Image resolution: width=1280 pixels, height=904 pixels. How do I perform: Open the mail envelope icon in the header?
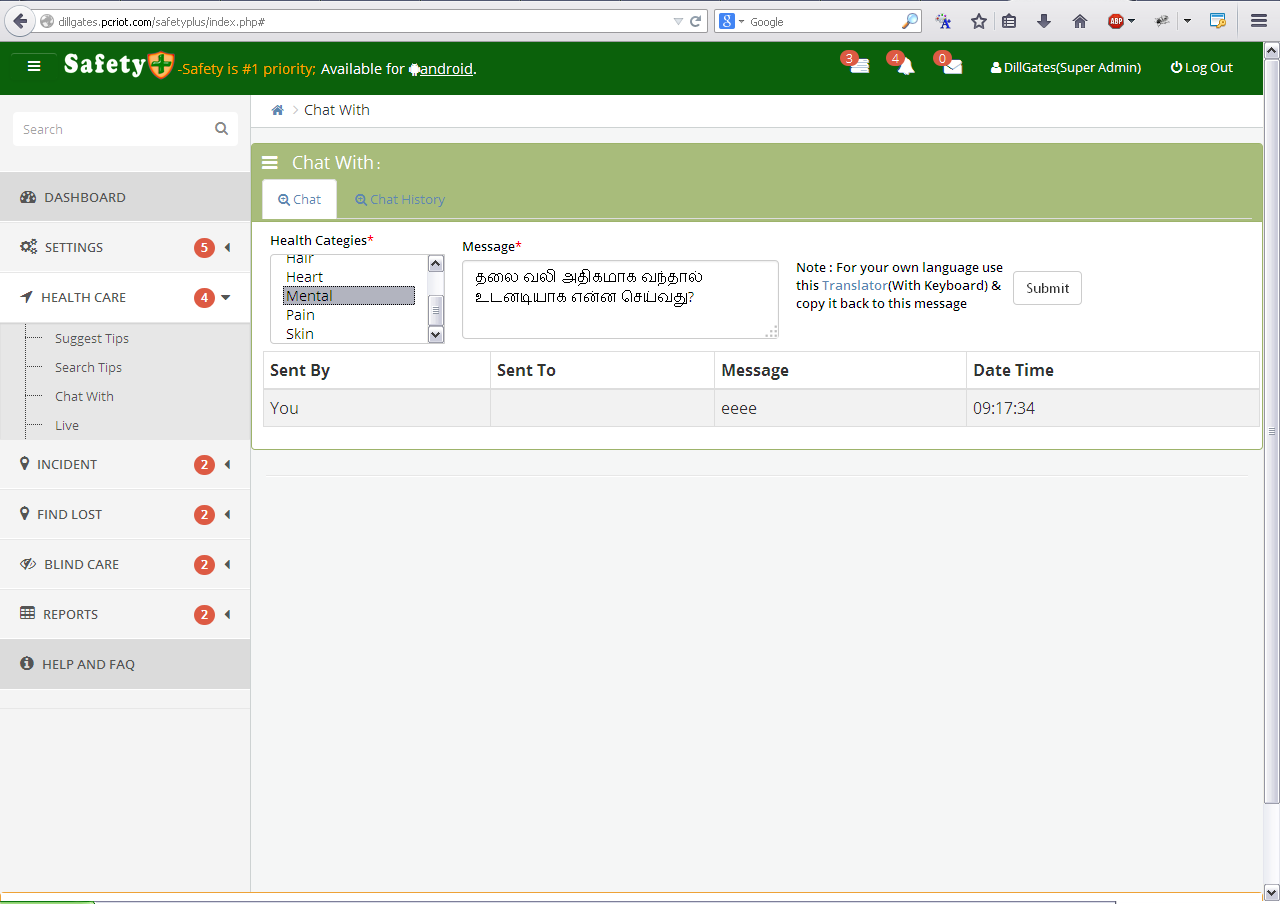(x=952, y=67)
